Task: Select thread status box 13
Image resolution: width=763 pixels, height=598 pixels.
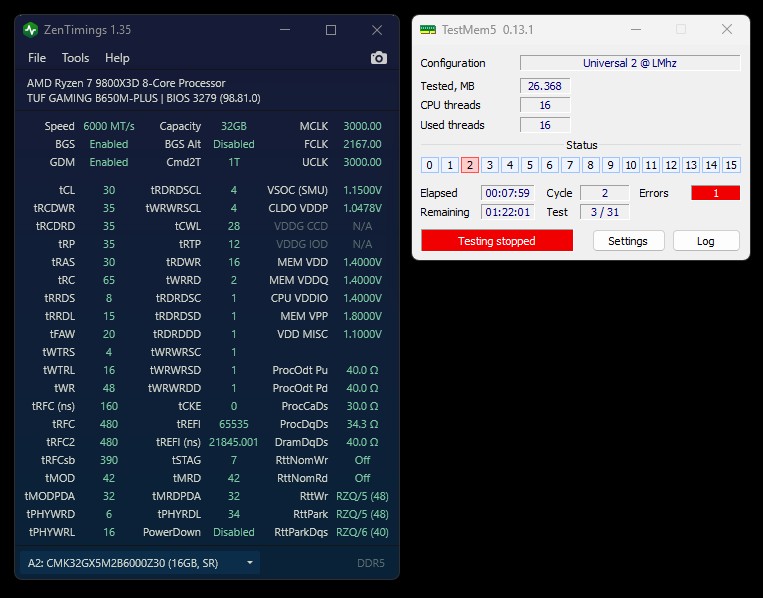Action: [691, 165]
